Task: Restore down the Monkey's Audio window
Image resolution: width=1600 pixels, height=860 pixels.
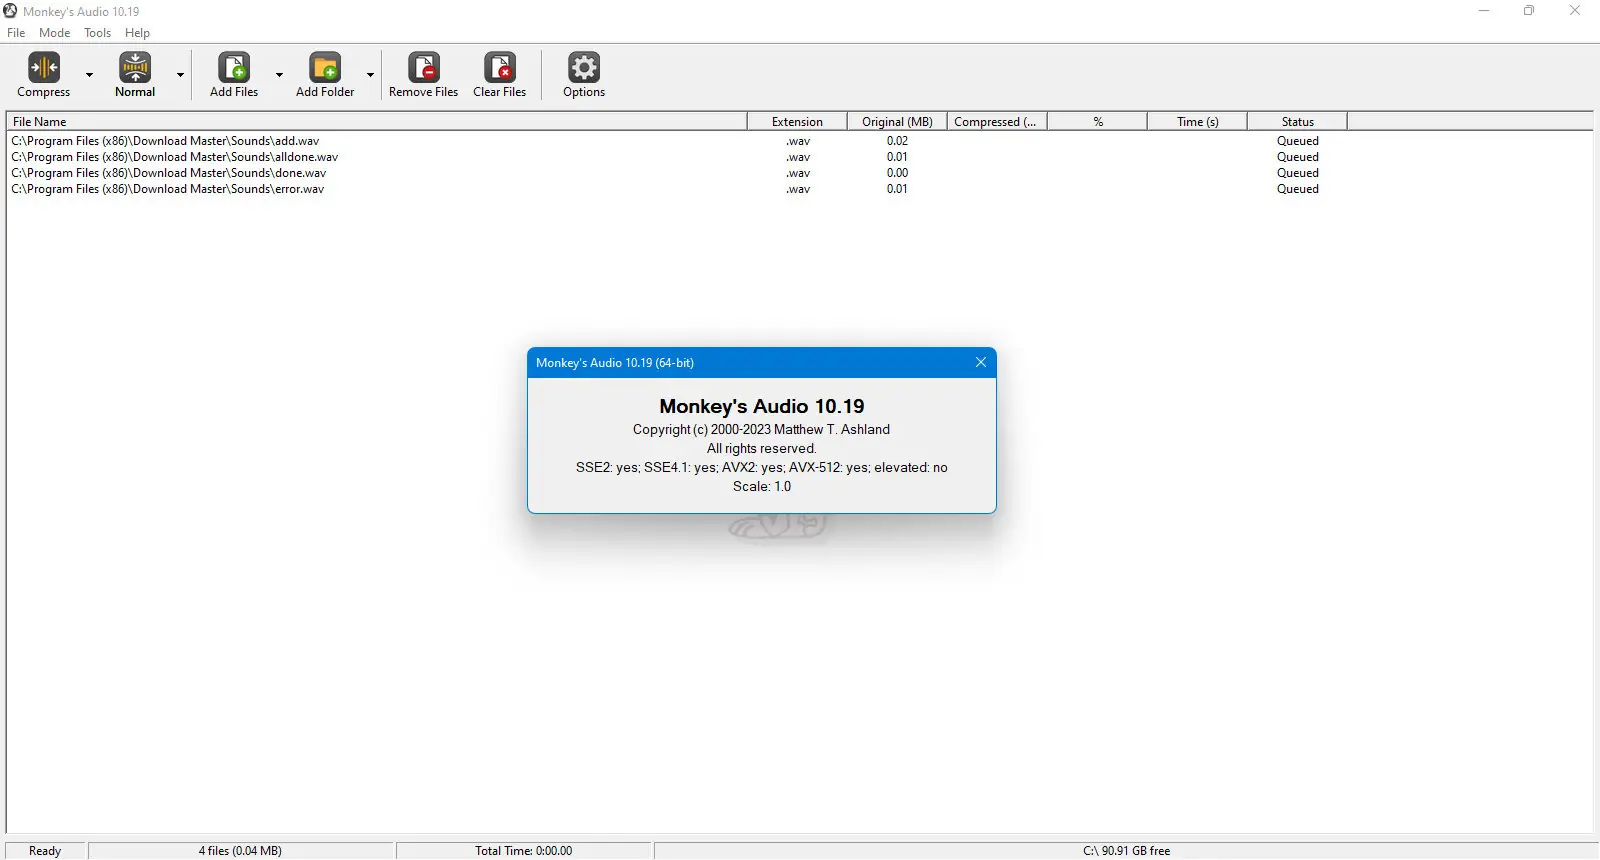Action: point(1529,11)
